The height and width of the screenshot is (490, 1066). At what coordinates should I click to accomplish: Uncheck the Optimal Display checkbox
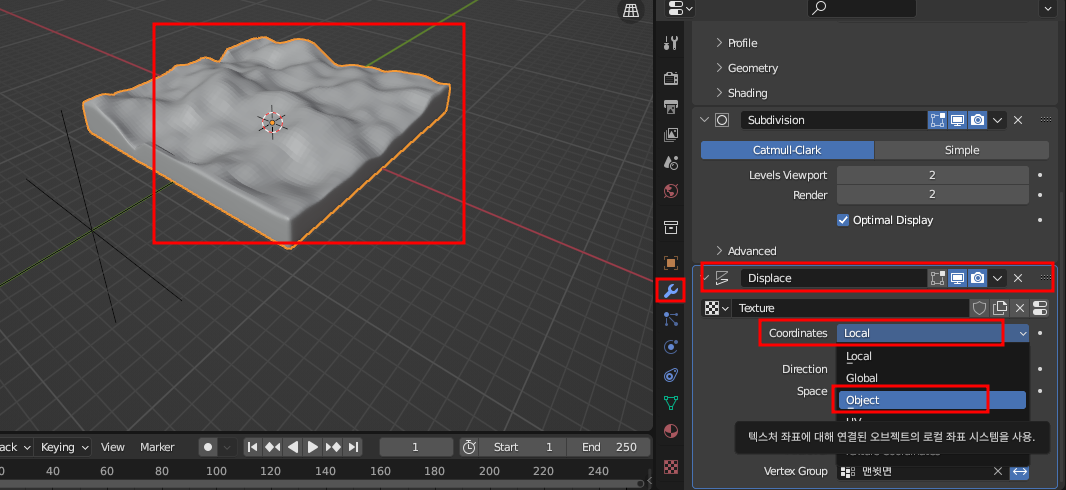point(843,220)
